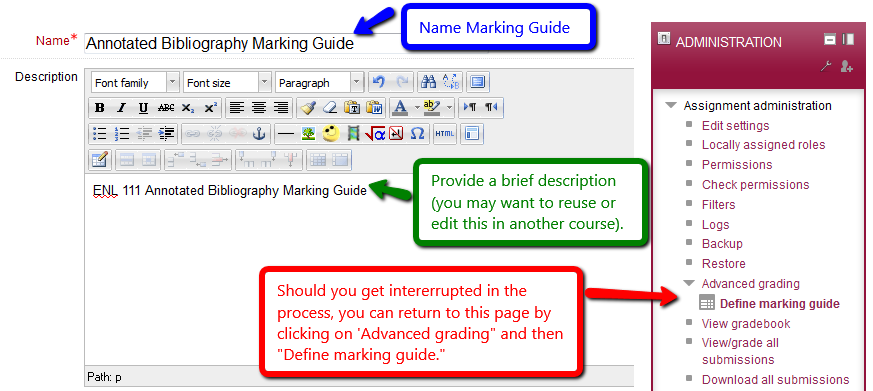The width and height of the screenshot is (873, 391).
Task: Go to View gradebook link
Action: pos(746,324)
